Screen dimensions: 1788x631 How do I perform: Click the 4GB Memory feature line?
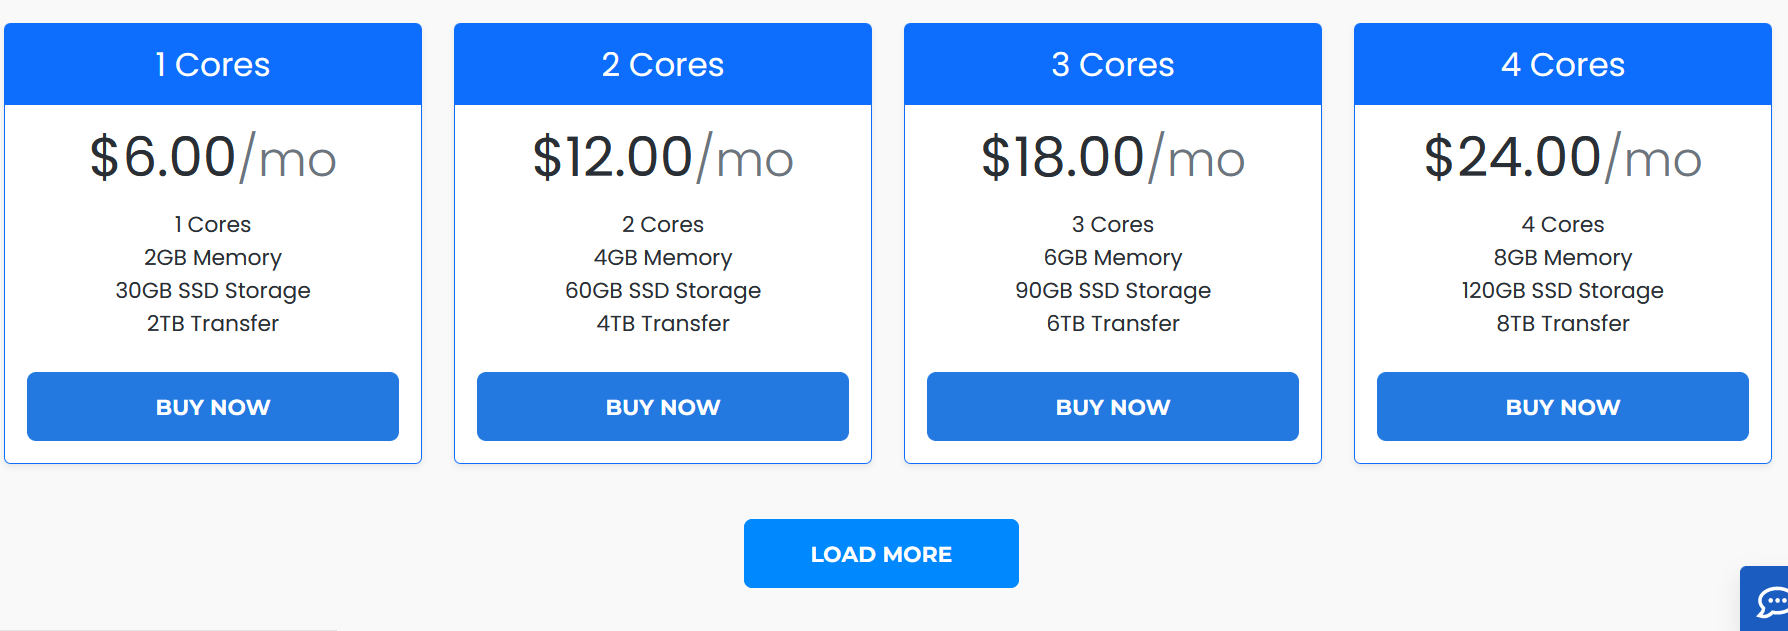[663, 258]
